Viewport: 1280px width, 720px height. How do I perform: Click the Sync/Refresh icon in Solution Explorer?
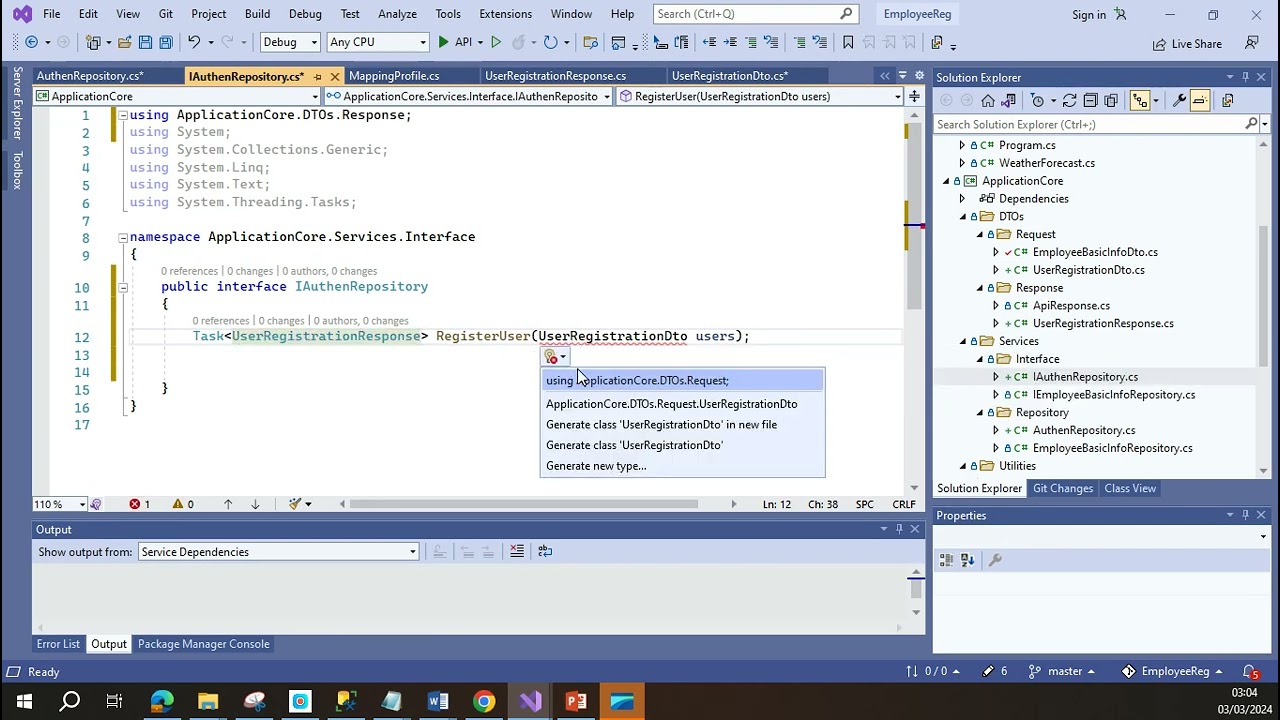1069,101
